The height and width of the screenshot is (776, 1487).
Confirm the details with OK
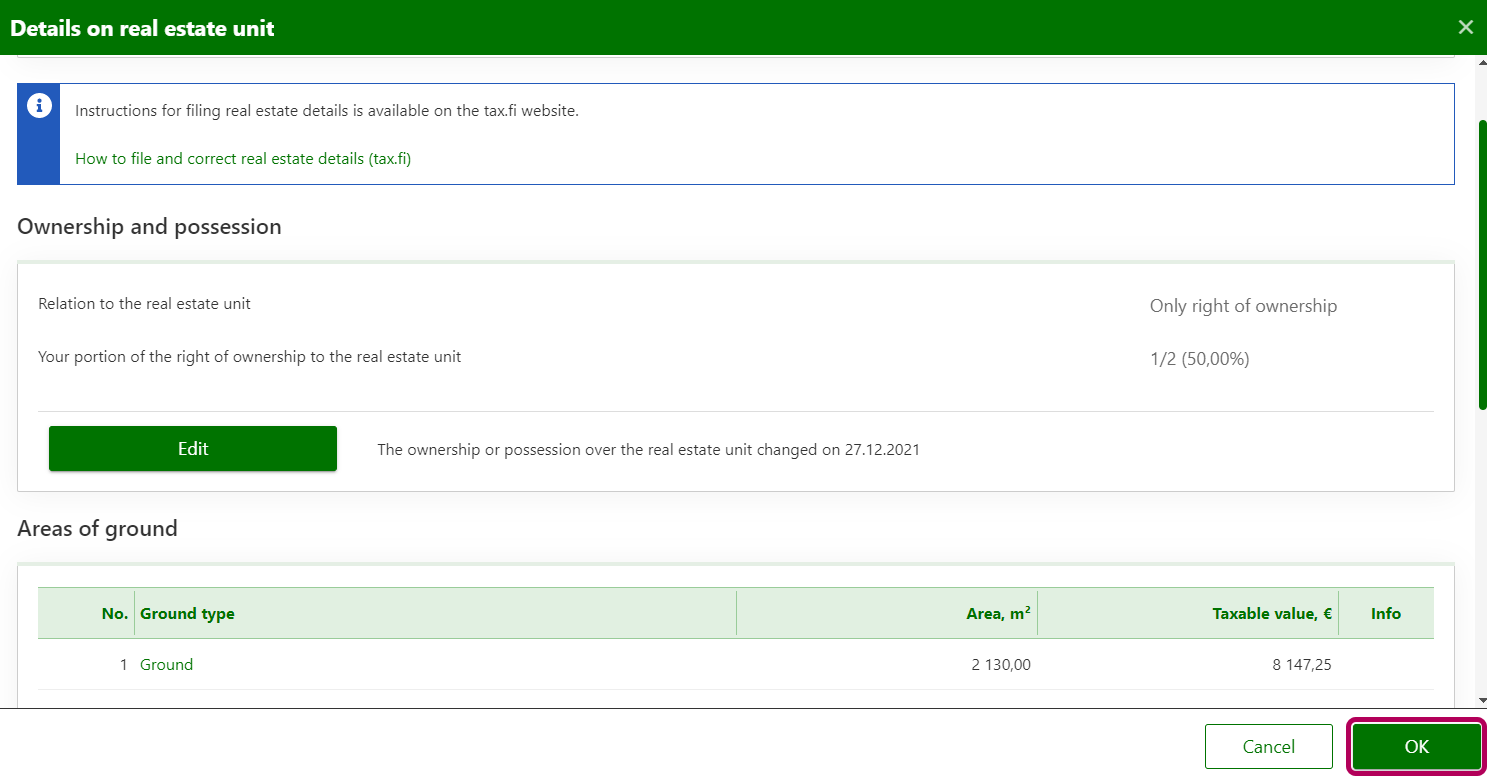click(1416, 747)
